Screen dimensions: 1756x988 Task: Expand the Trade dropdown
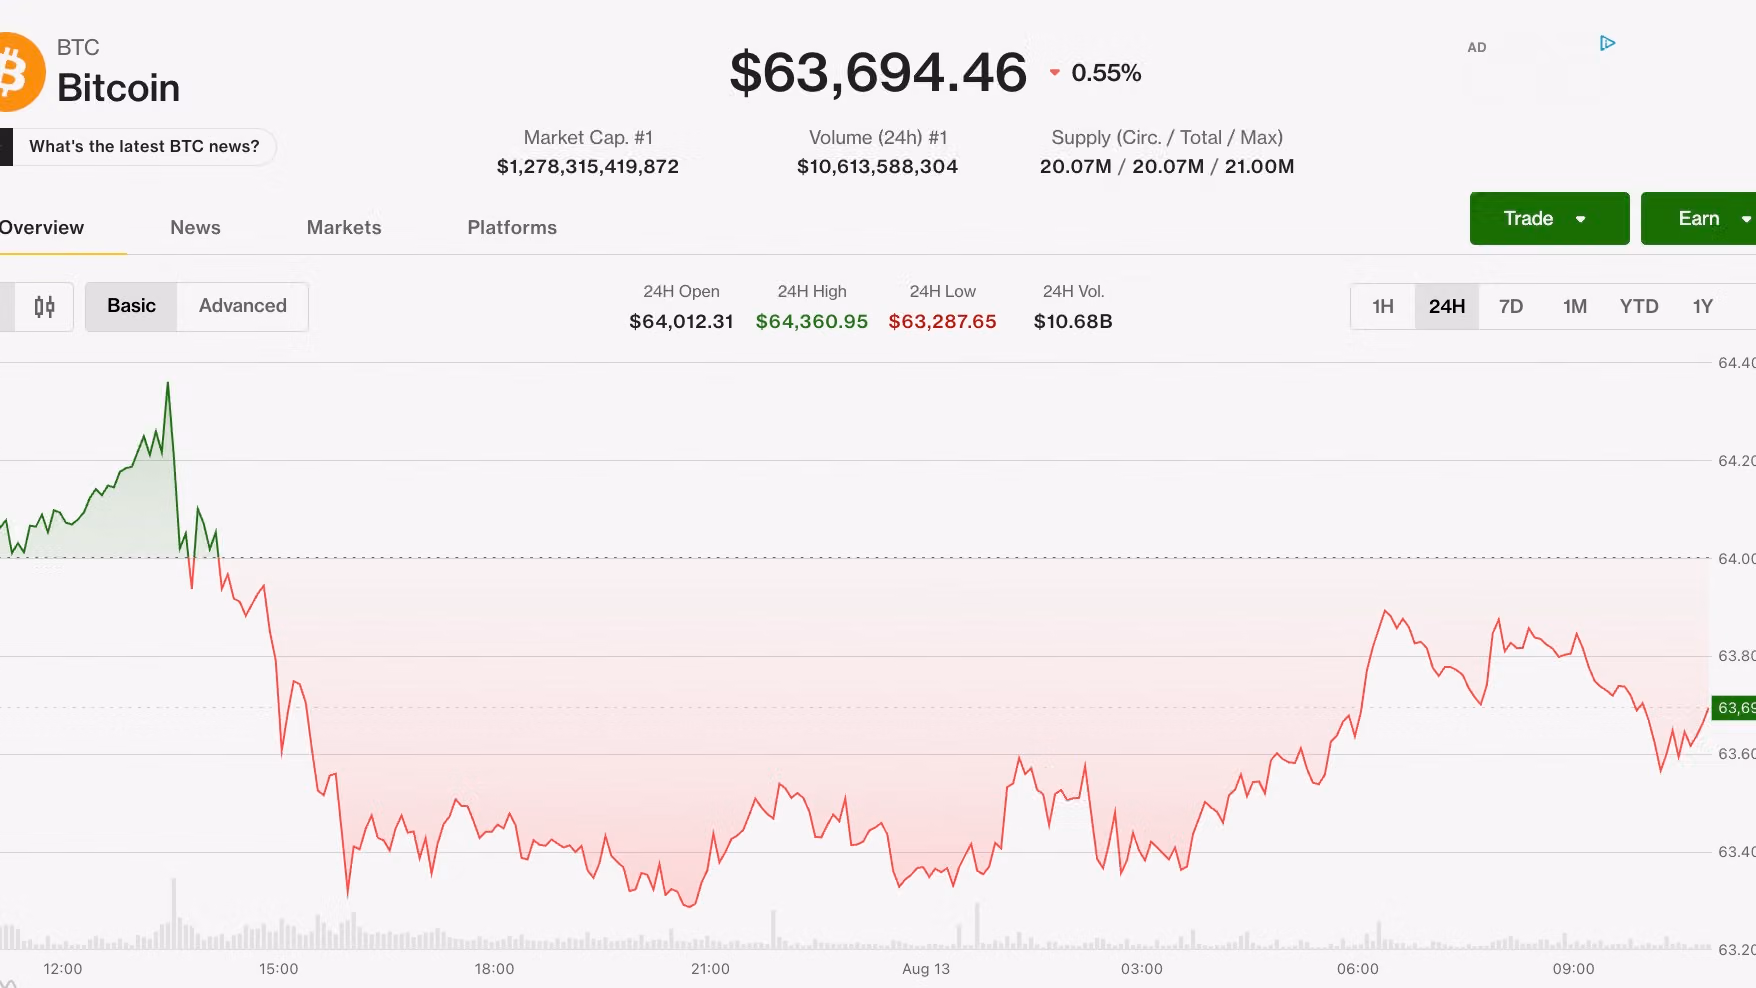coord(1550,218)
